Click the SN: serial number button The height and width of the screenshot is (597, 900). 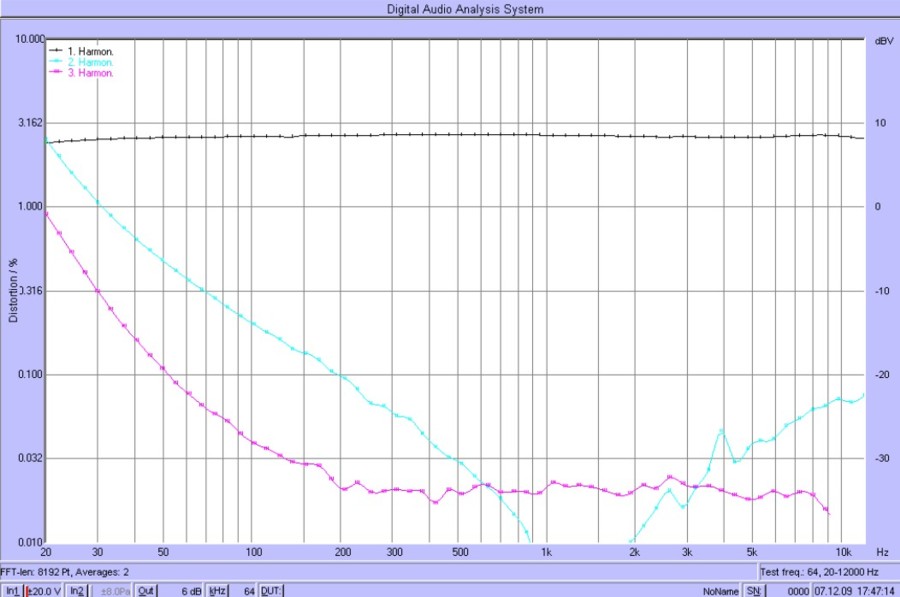[x=753, y=590]
